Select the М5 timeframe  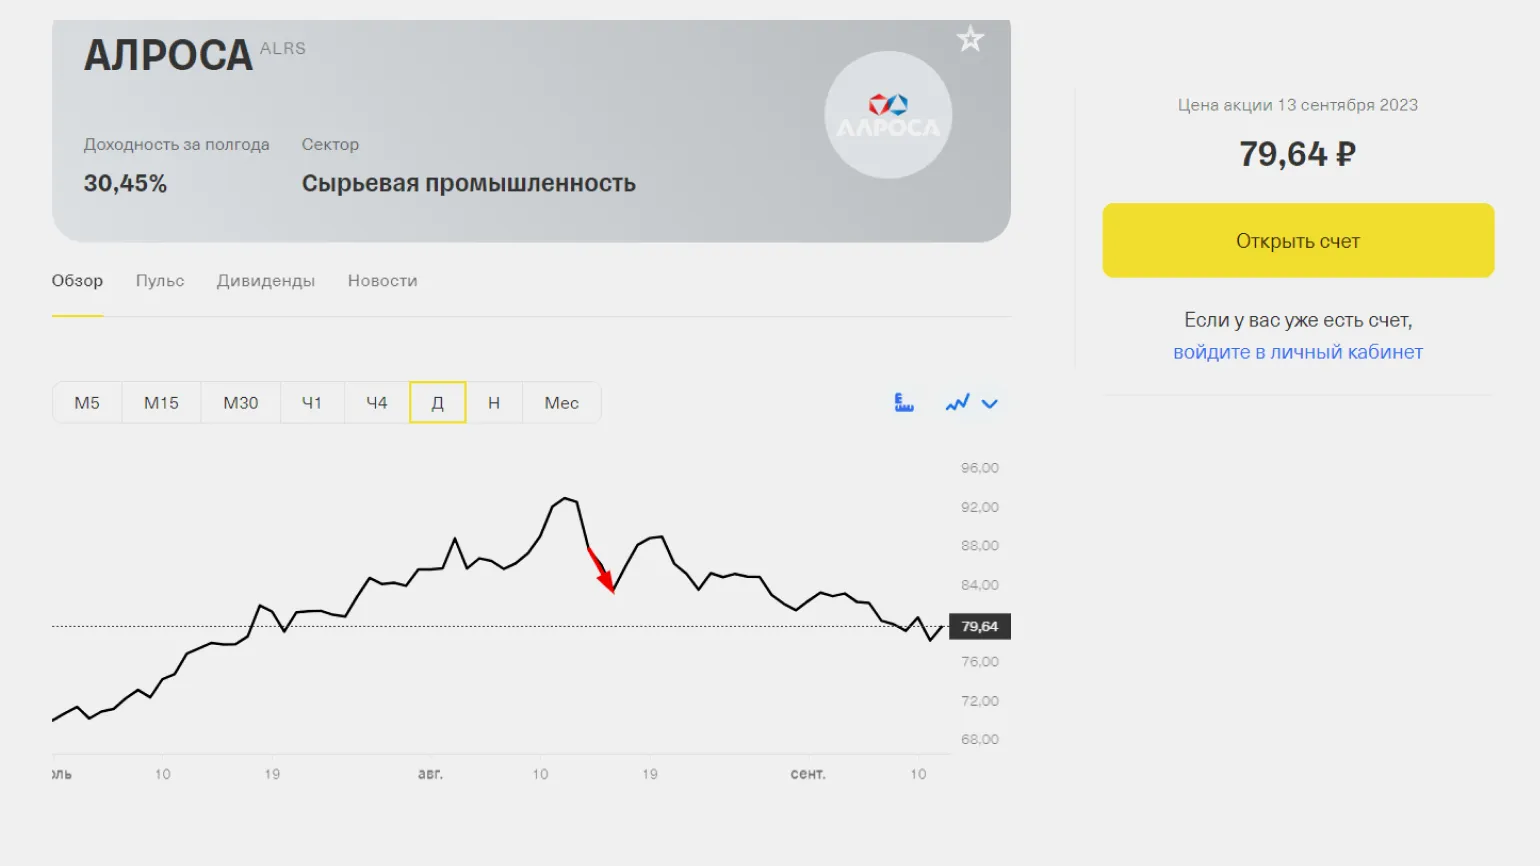pos(87,403)
